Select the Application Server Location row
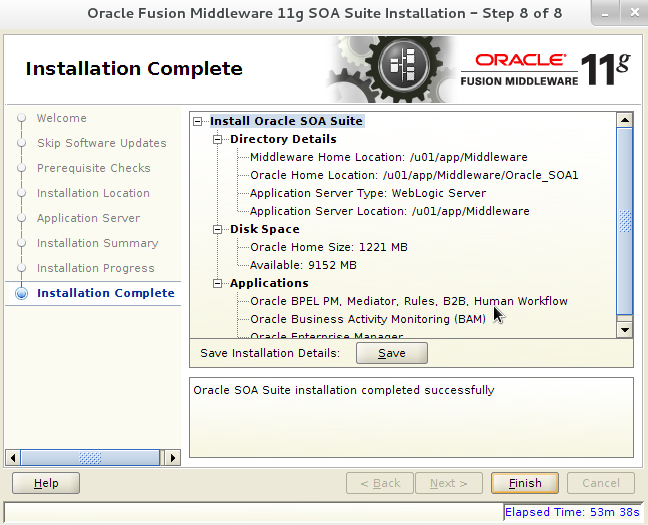This screenshot has width=648, height=525. pos(390,211)
